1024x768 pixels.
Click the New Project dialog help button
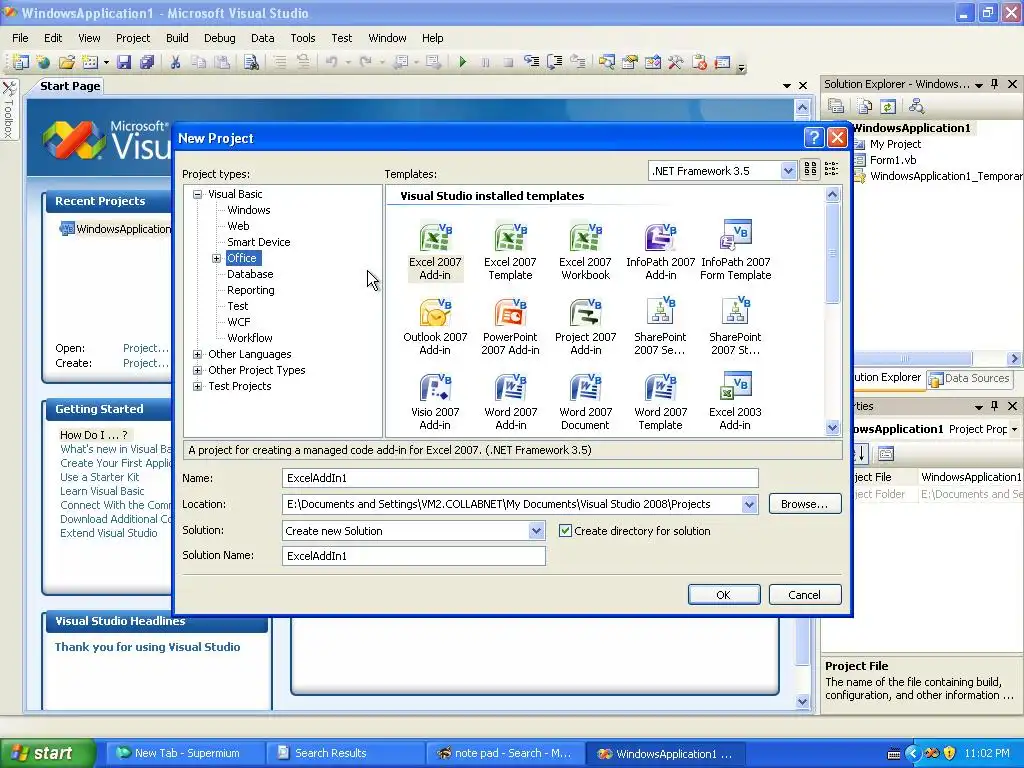(814, 137)
